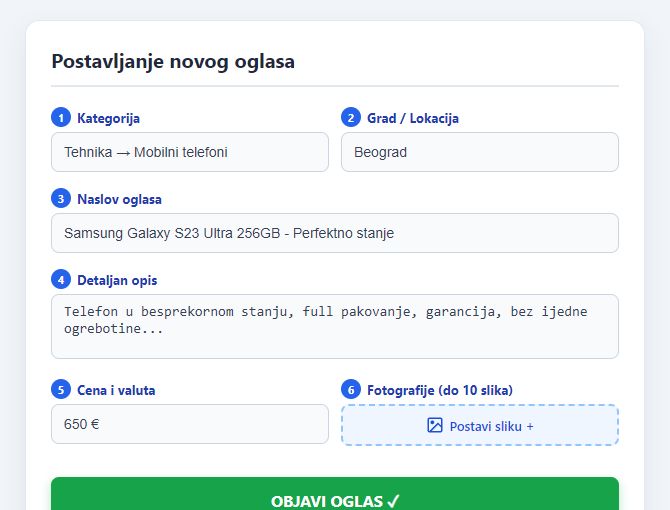The image size is (670, 510).
Task: Select the Cena i valuta field showing 650 €
Action: coord(190,424)
